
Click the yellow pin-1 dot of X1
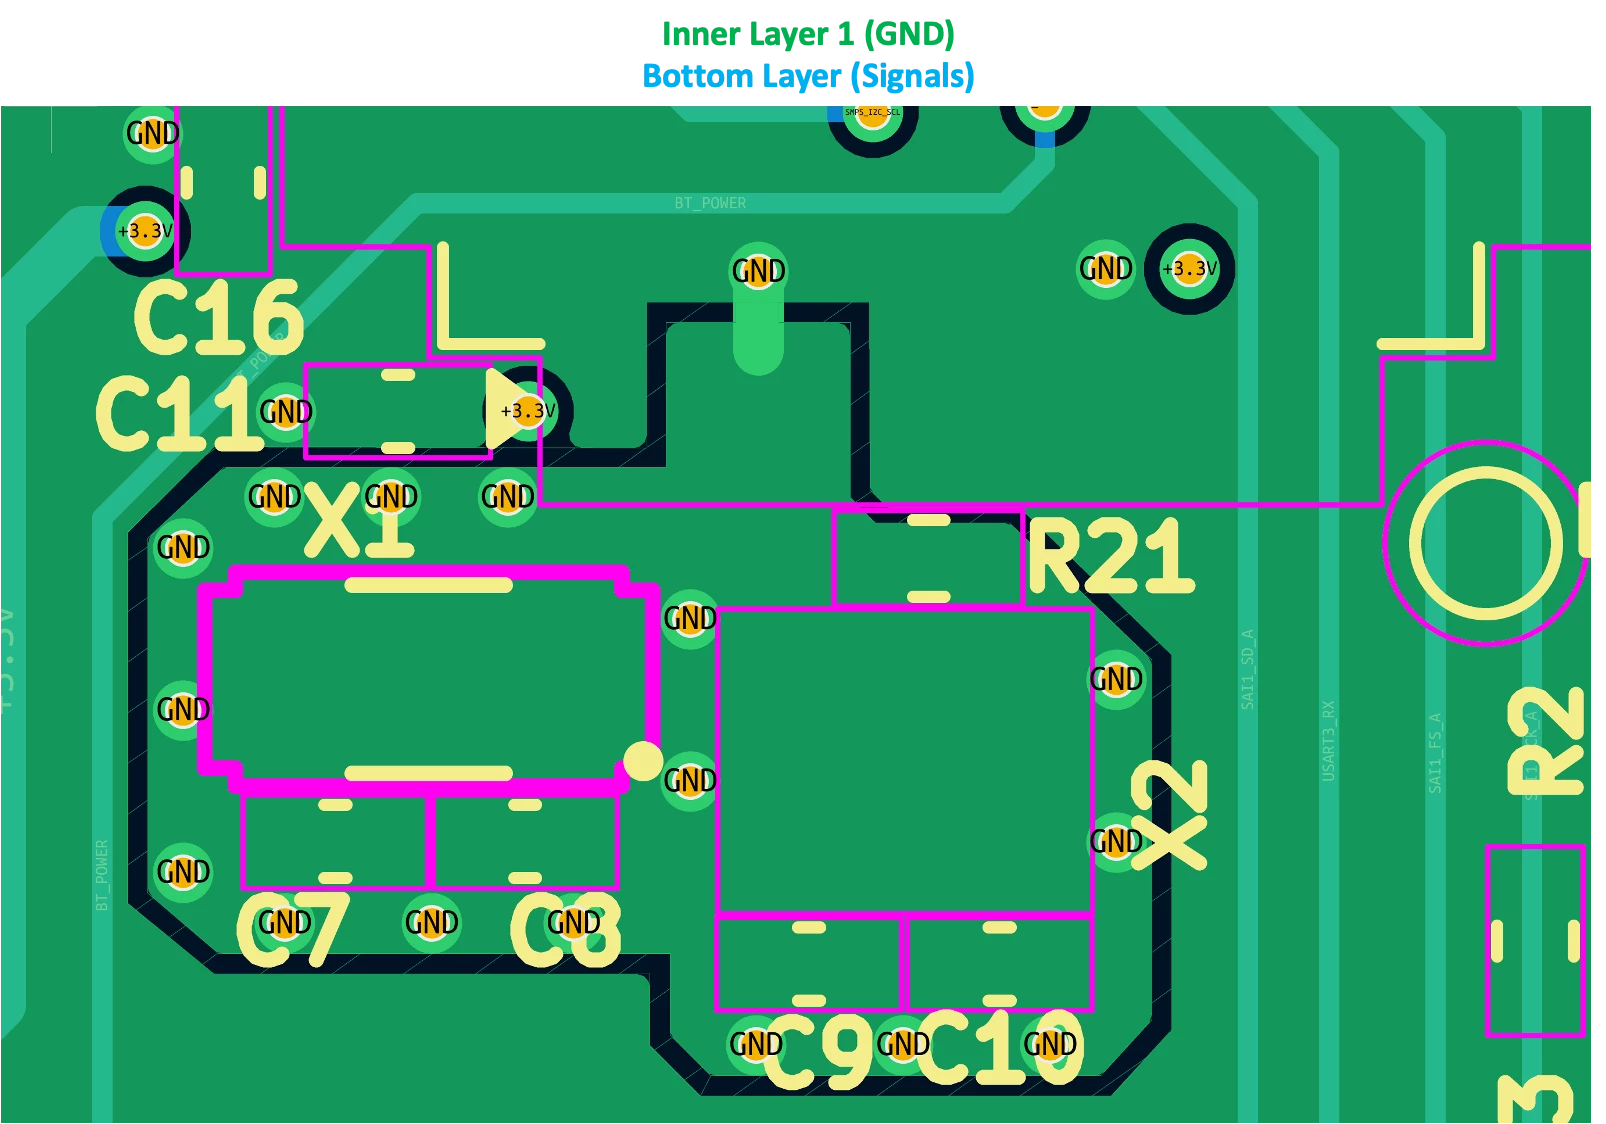coord(643,761)
